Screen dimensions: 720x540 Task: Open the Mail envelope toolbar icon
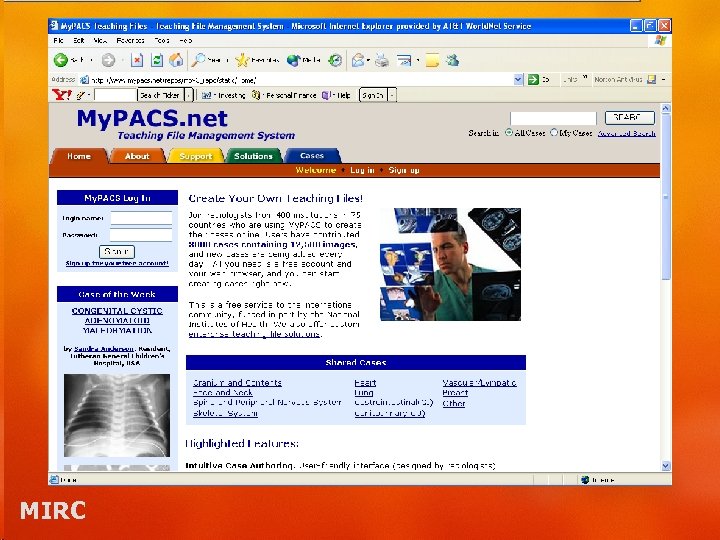(x=358, y=60)
